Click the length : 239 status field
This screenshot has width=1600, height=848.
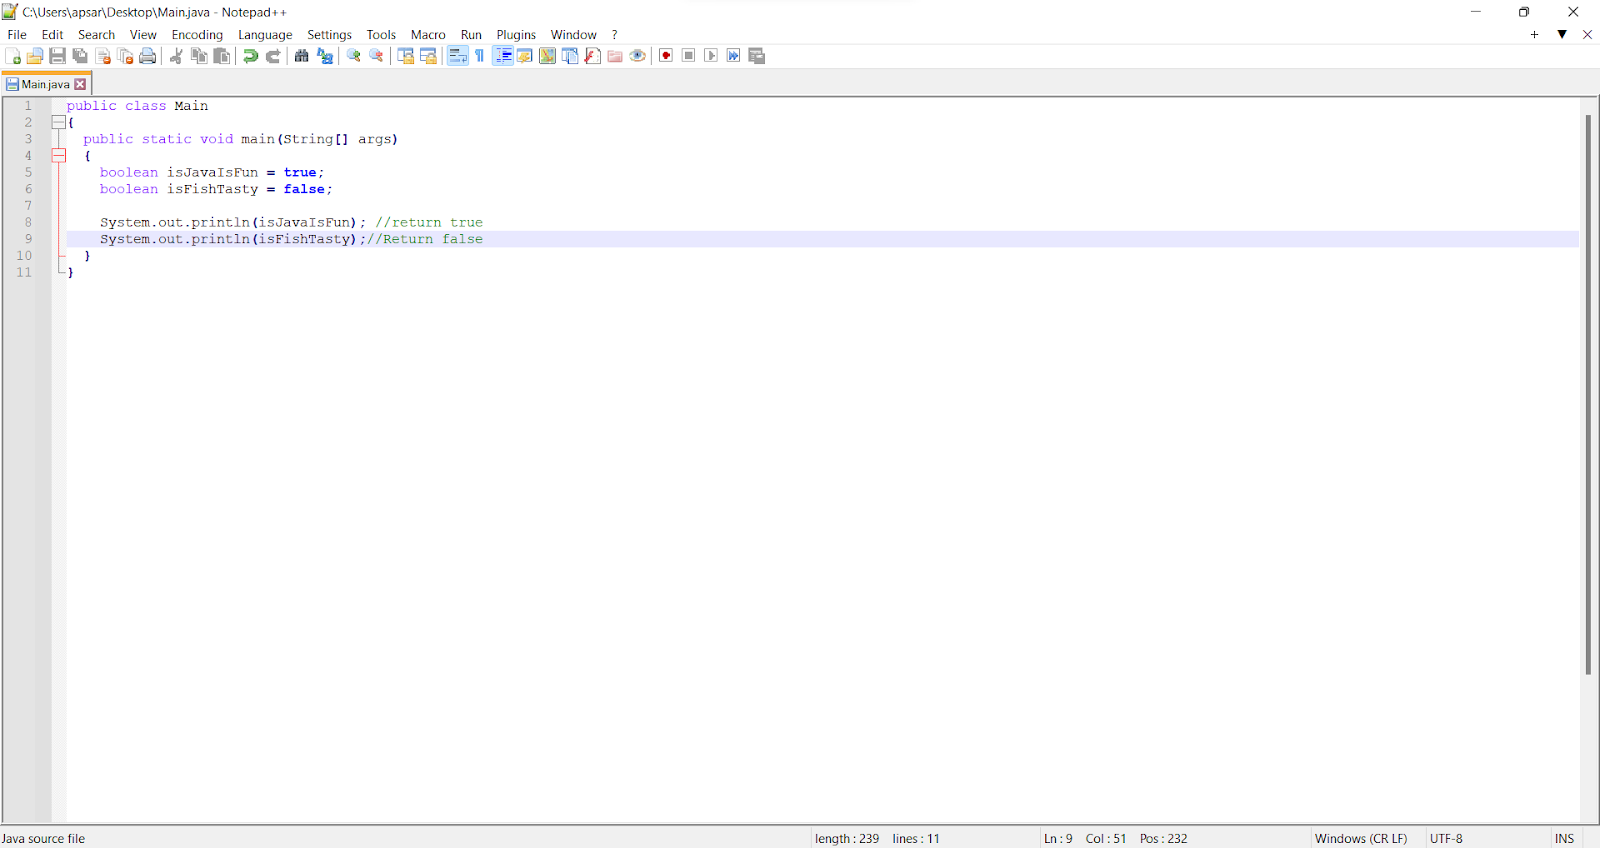click(847, 839)
